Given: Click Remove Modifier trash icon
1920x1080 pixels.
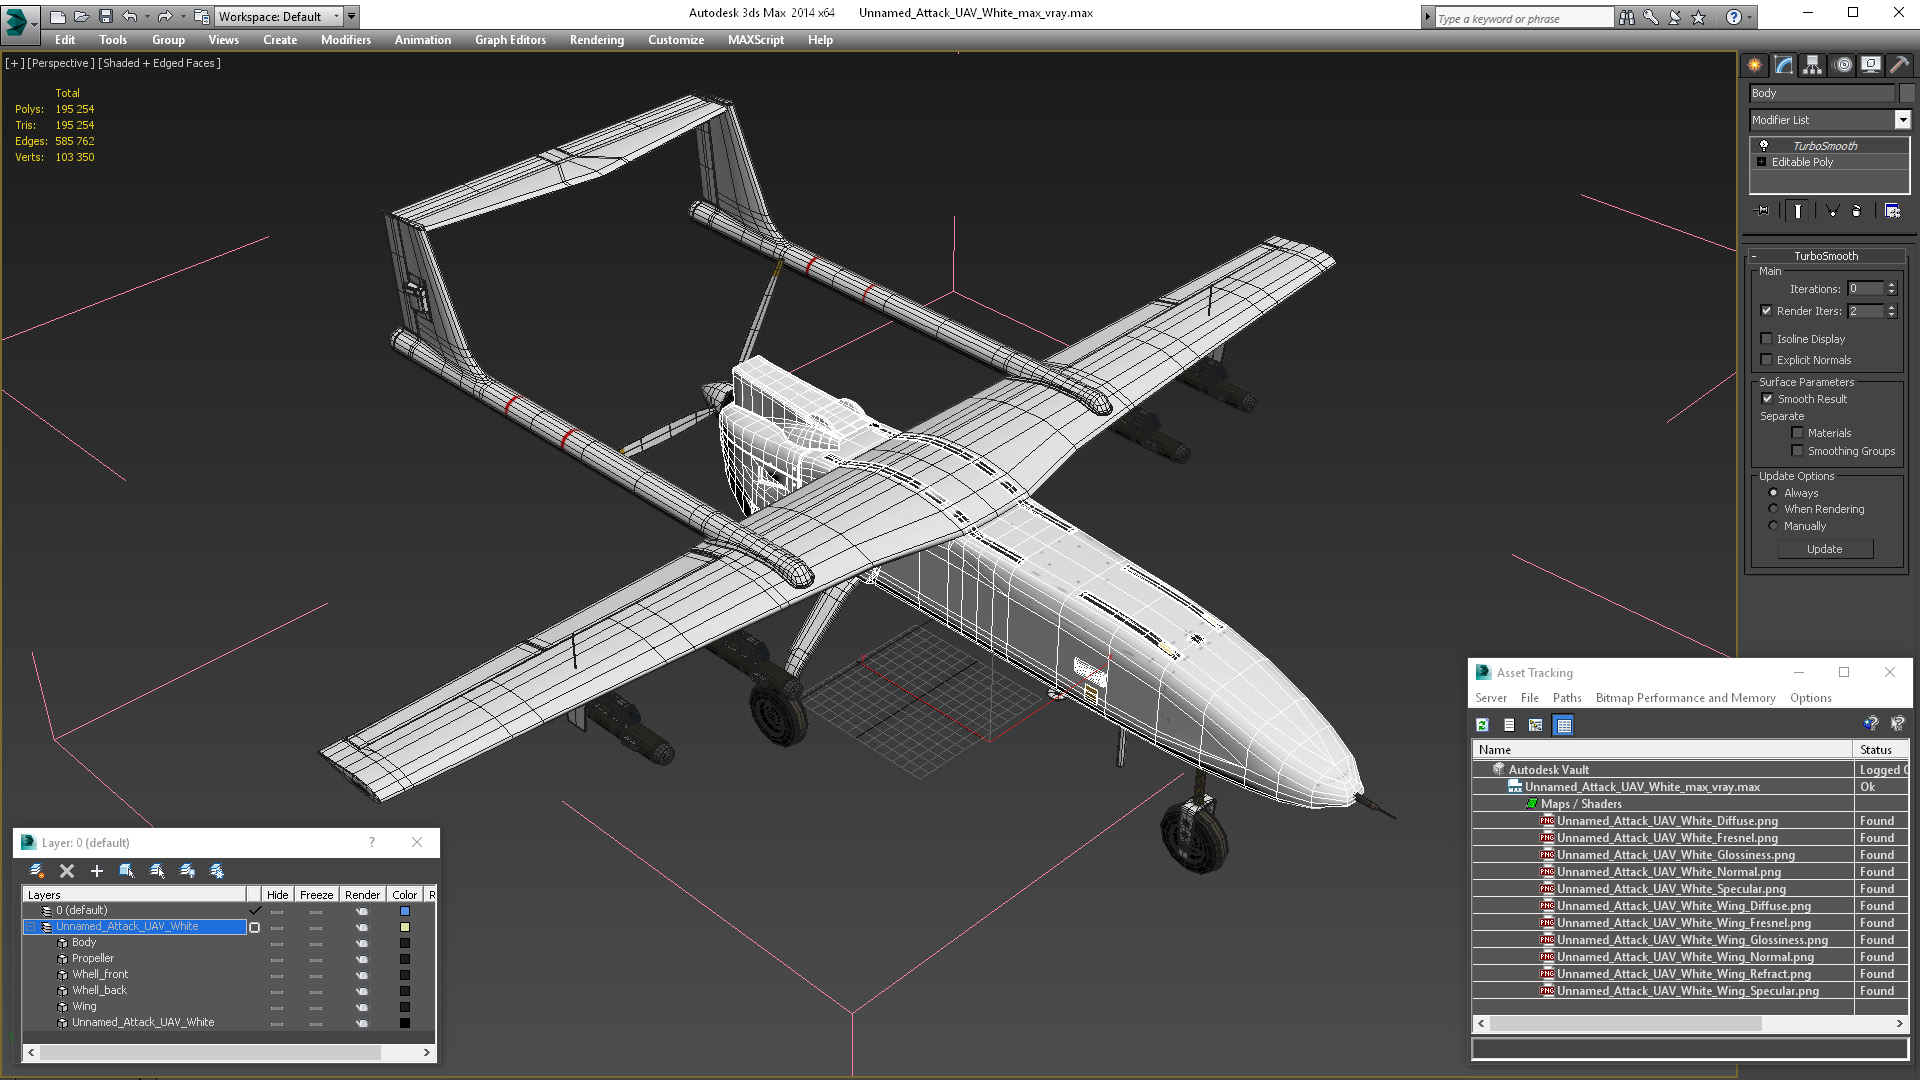Looking at the screenshot, I should point(1857,211).
